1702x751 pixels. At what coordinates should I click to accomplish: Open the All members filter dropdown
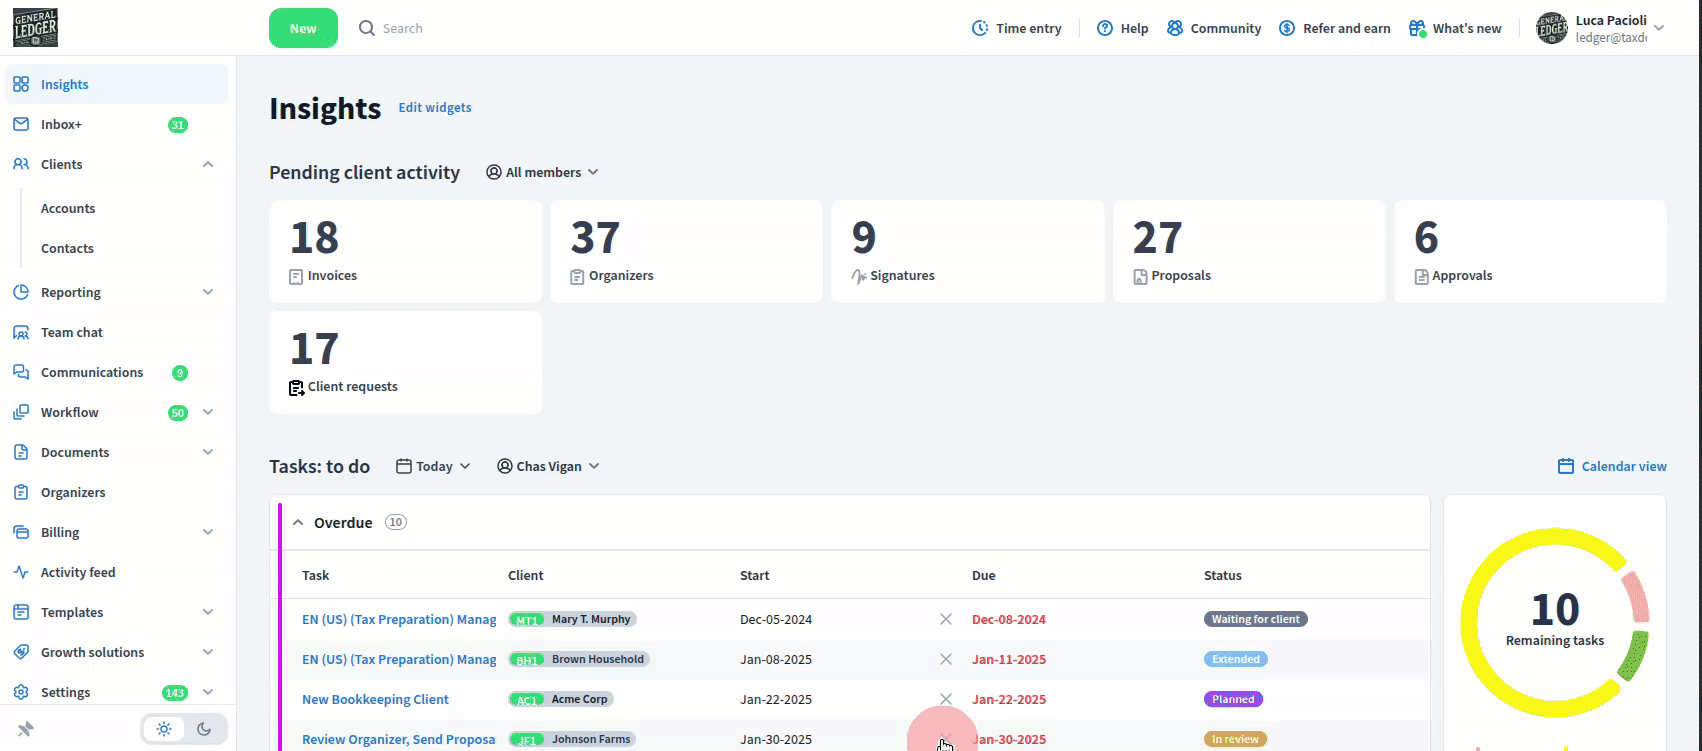[x=542, y=172]
